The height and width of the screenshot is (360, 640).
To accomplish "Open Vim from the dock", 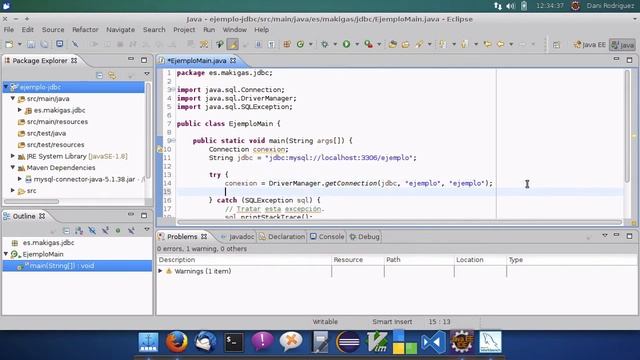I will (x=376, y=342).
